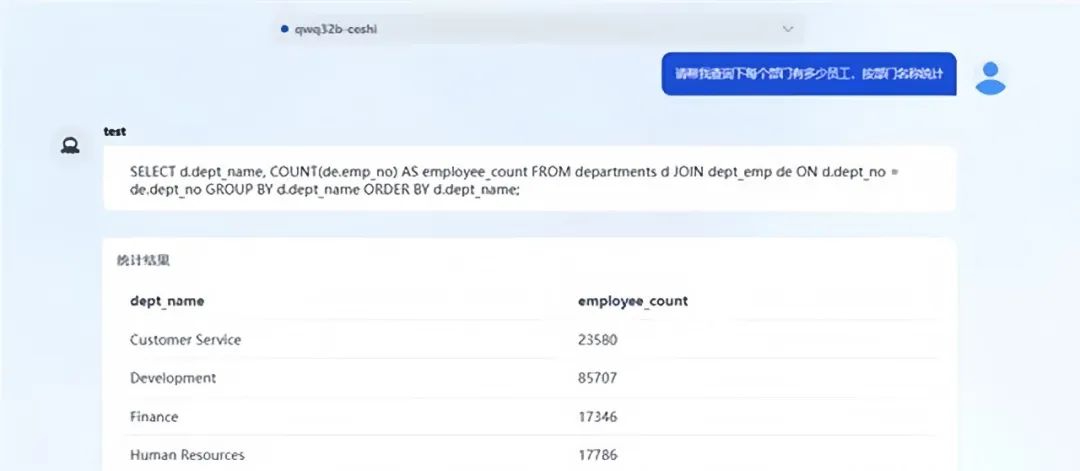Viewport: 1080px width, 471px height.
Task: Click the SQL line starting with SELECT d.dept_name
Action: pyautogui.click(x=507, y=172)
